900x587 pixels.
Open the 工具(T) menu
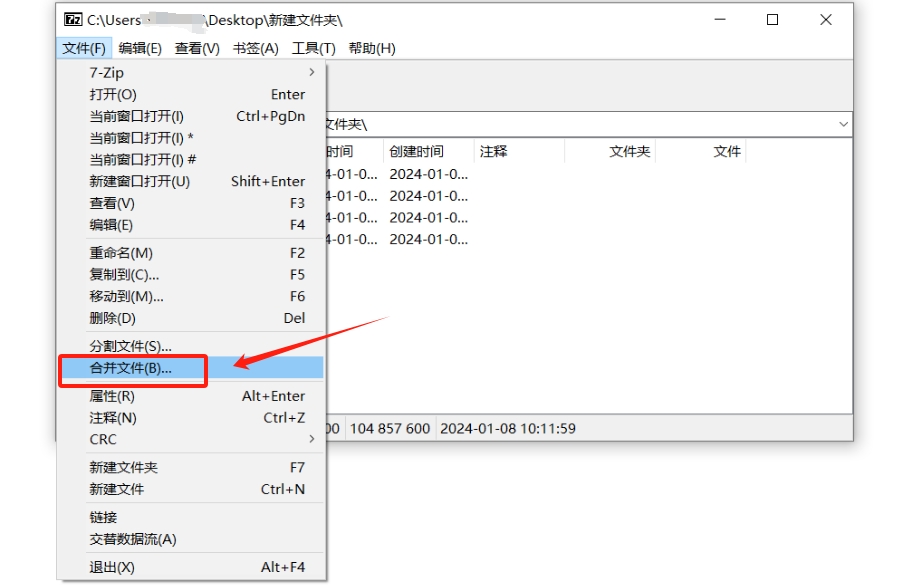pyautogui.click(x=313, y=47)
